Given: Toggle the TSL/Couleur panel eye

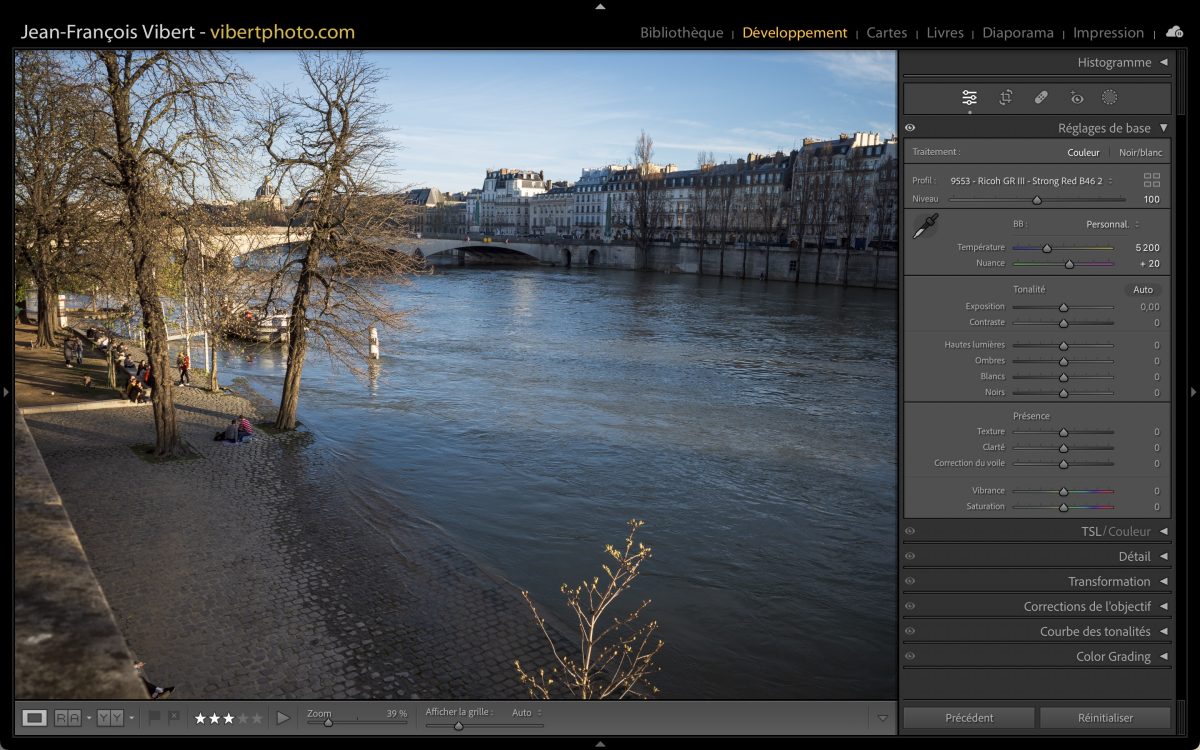Looking at the screenshot, I should [x=910, y=532].
